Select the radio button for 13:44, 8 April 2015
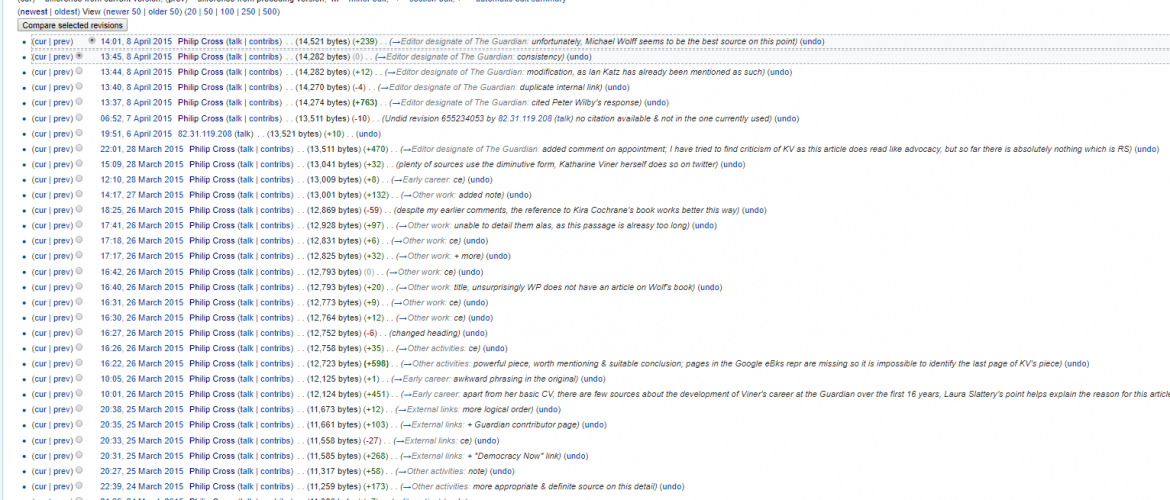Image resolution: width=1170 pixels, height=500 pixels. click(79, 72)
